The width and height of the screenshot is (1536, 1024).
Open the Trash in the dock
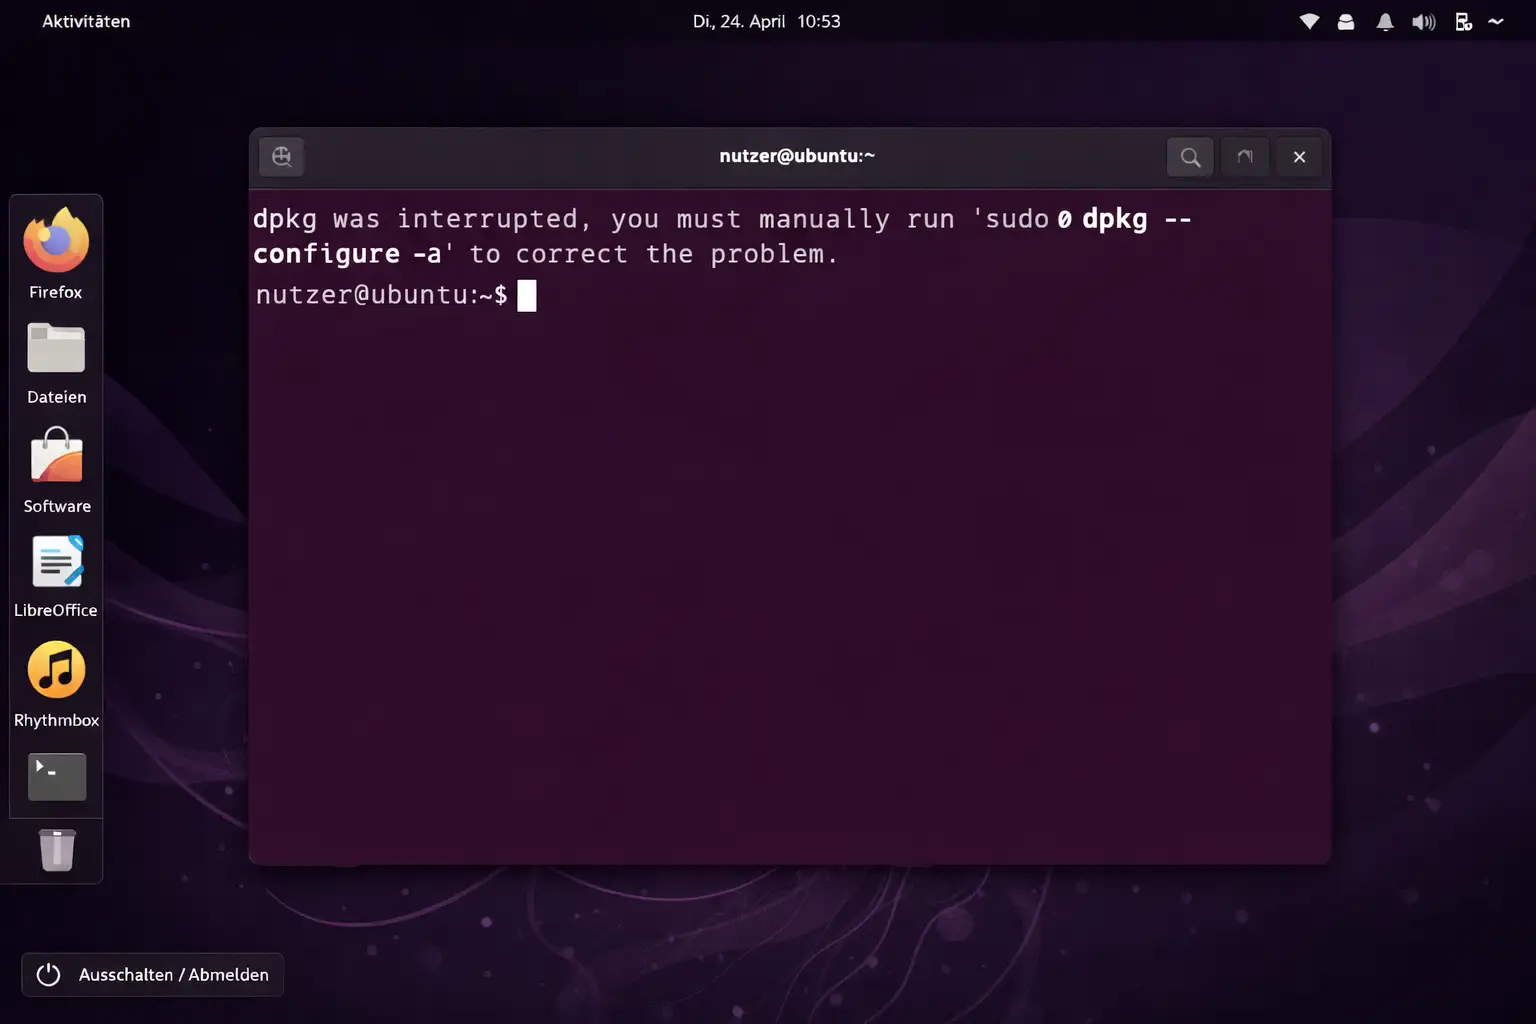pyautogui.click(x=55, y=850)
